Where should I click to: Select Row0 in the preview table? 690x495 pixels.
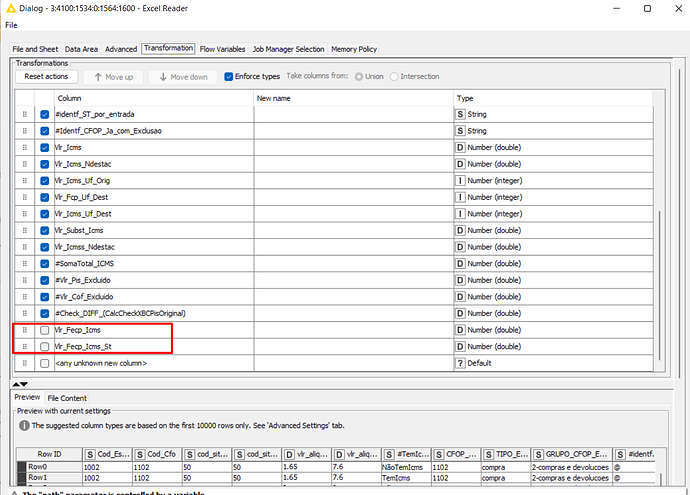[x=49, y=467]
